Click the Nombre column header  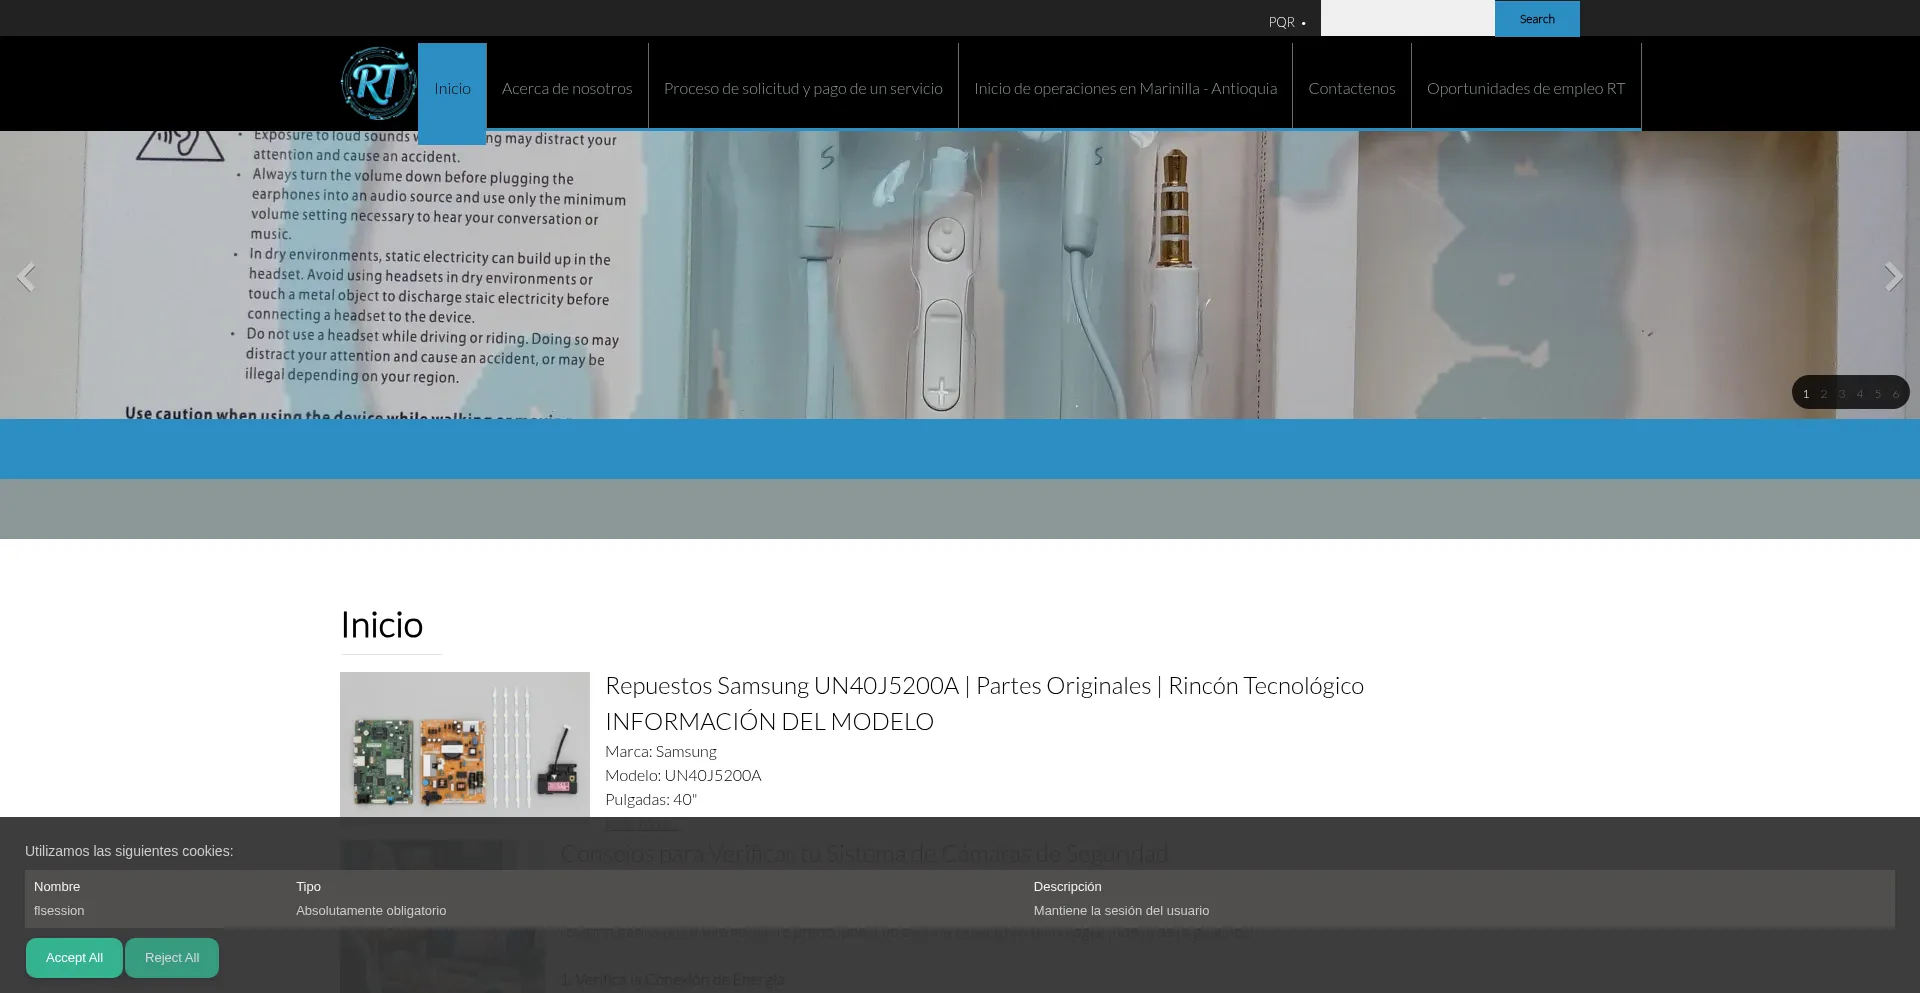[57, 887]
